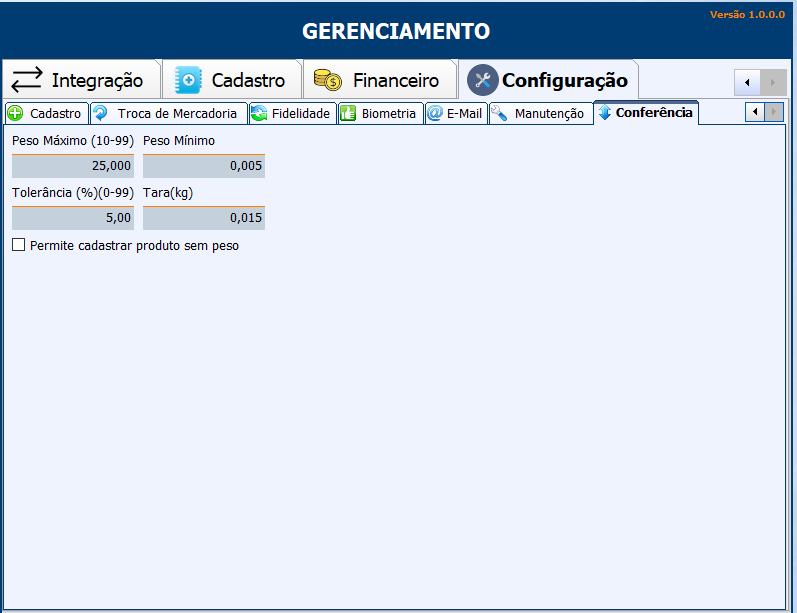Switch to the Conferência sub-tab
The width and height of the screenshot is (797, 613).
(x=645, y=112)
